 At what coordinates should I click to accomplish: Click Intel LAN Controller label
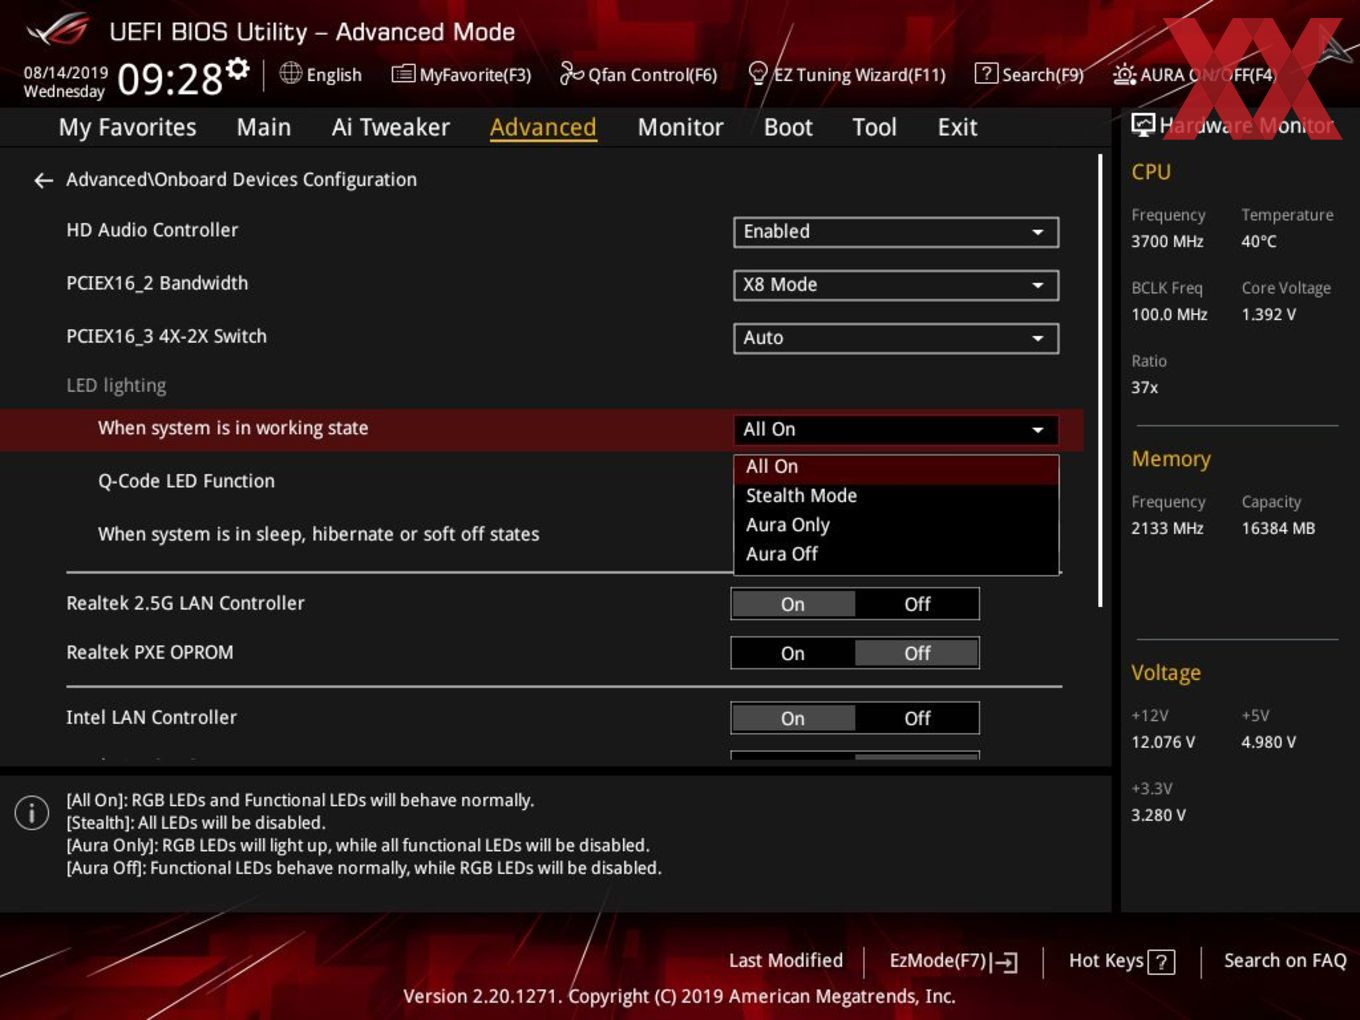pyautogui.click(x=151, y=717)
